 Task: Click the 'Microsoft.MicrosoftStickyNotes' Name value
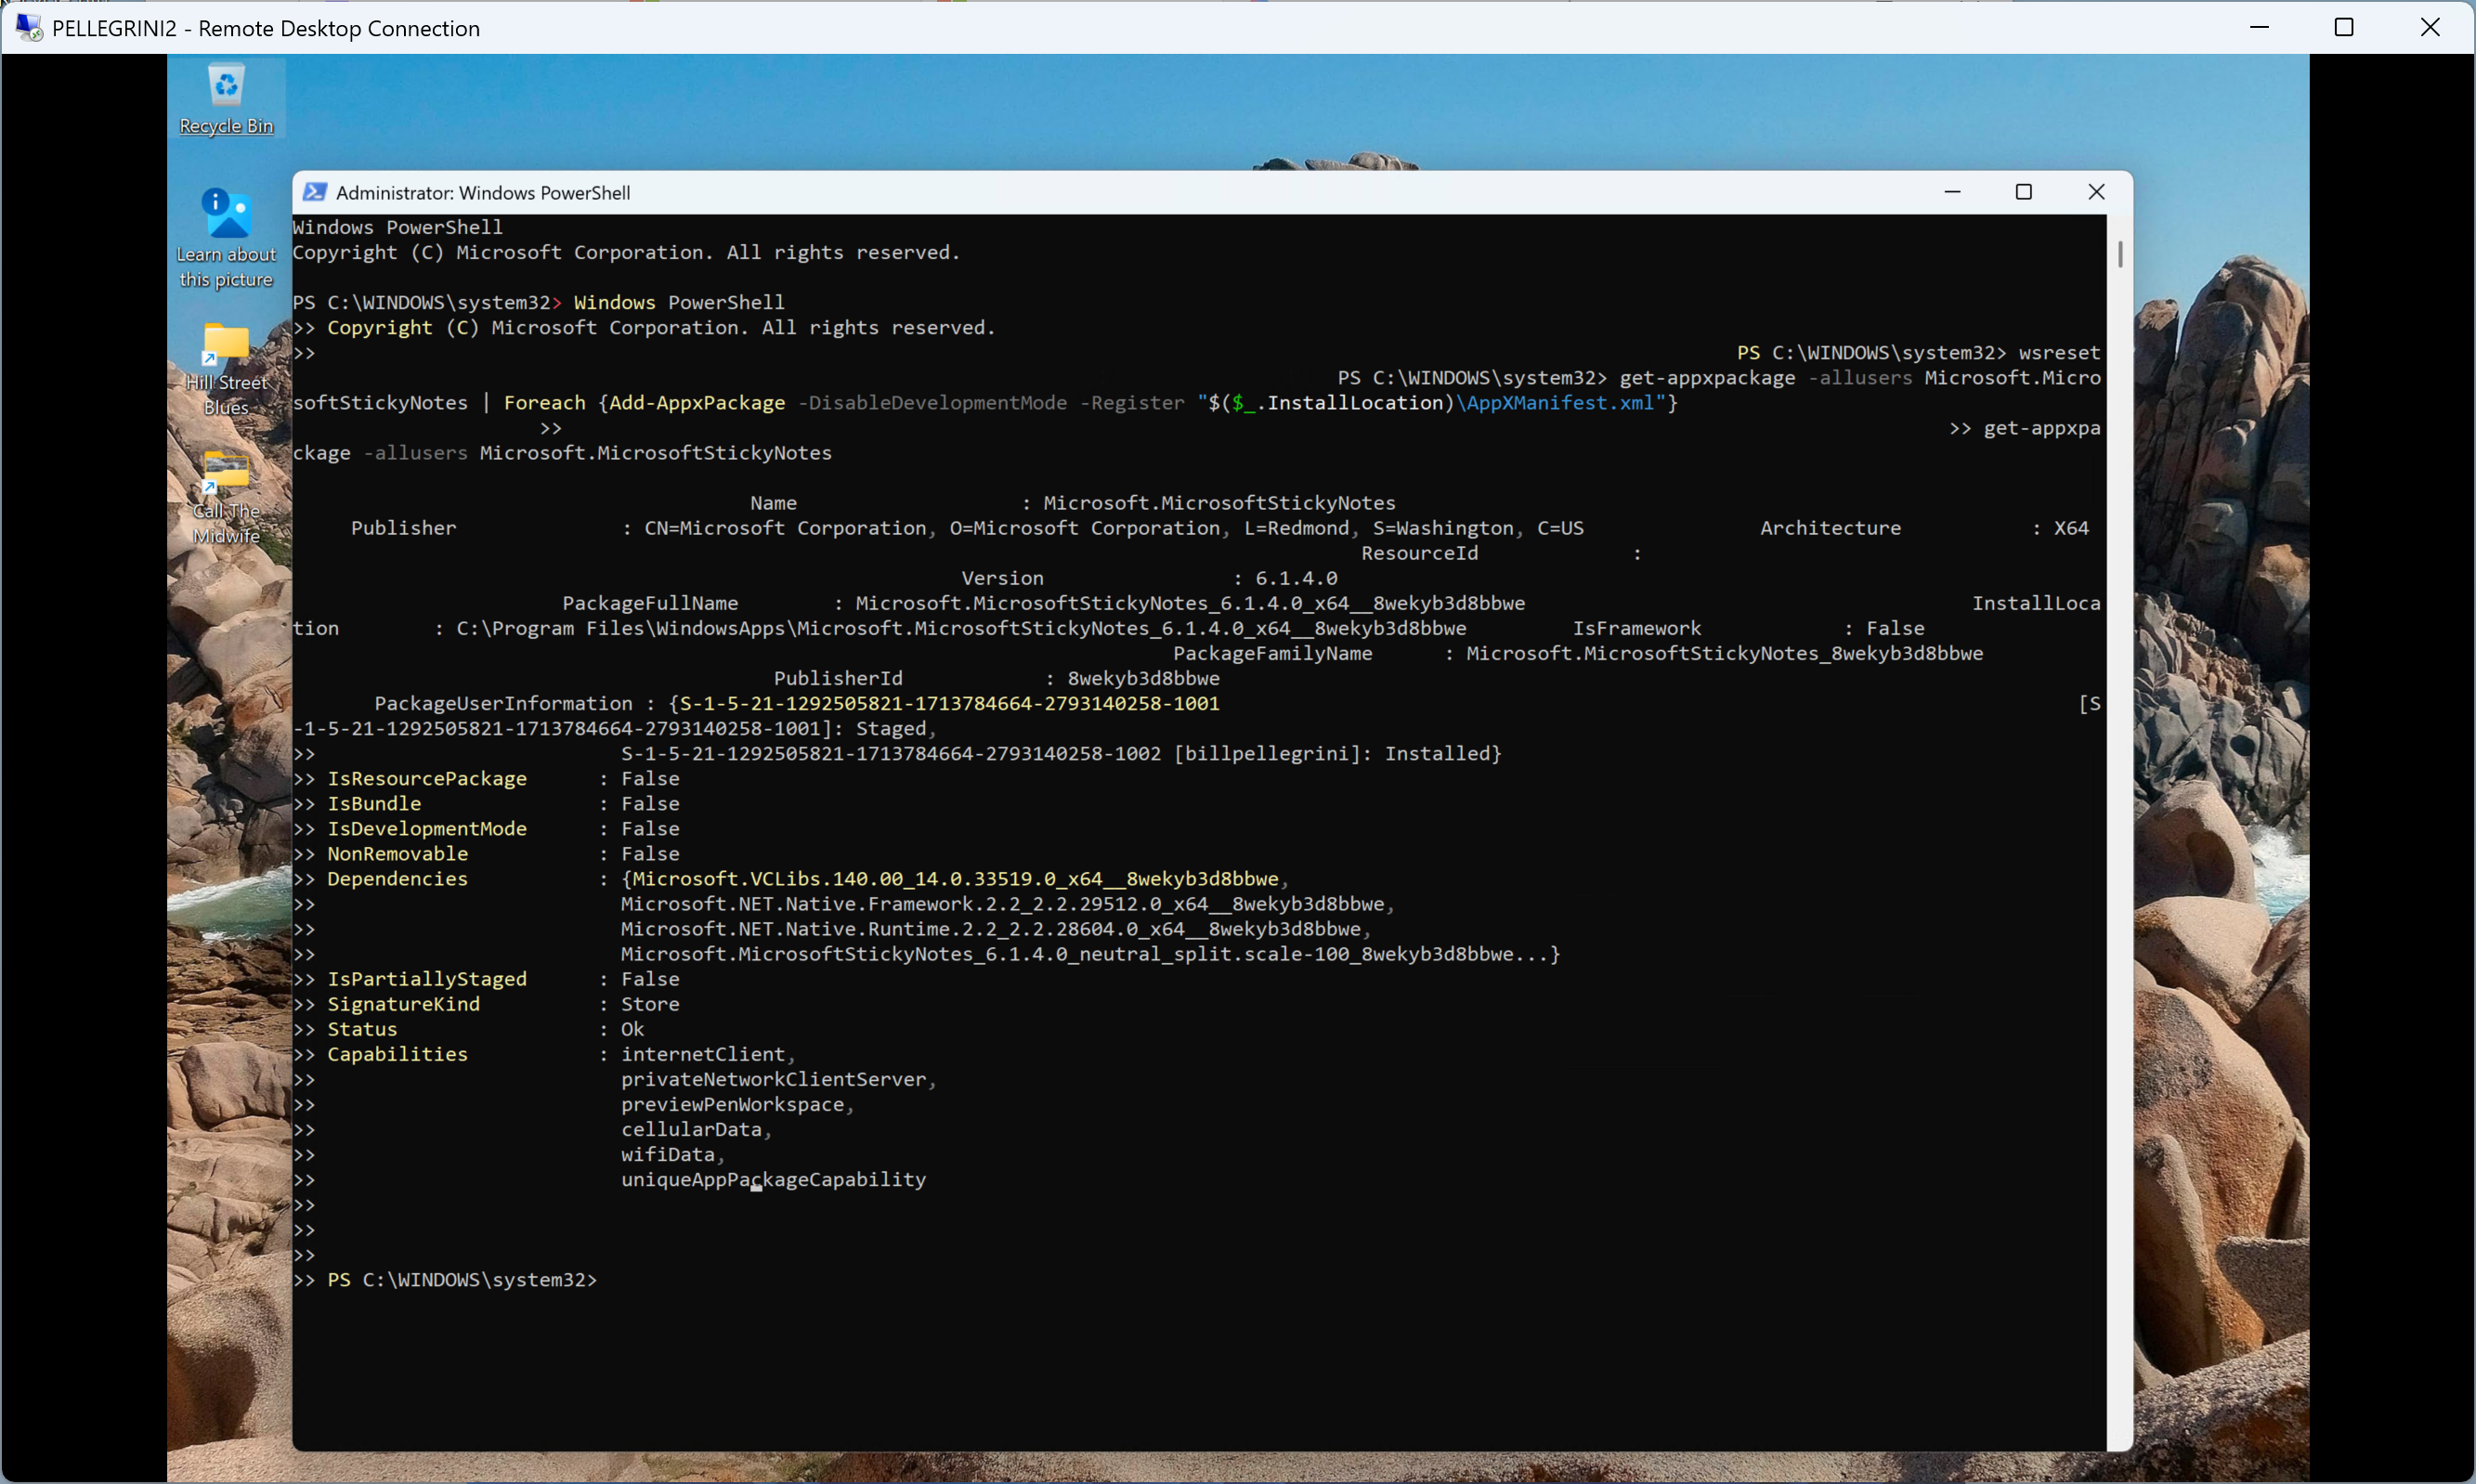[x=1220, y=502]
